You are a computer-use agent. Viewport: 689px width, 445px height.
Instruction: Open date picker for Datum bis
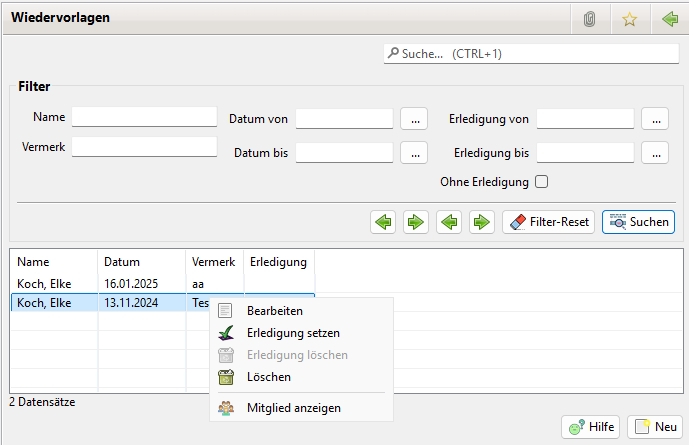[414, 153]
